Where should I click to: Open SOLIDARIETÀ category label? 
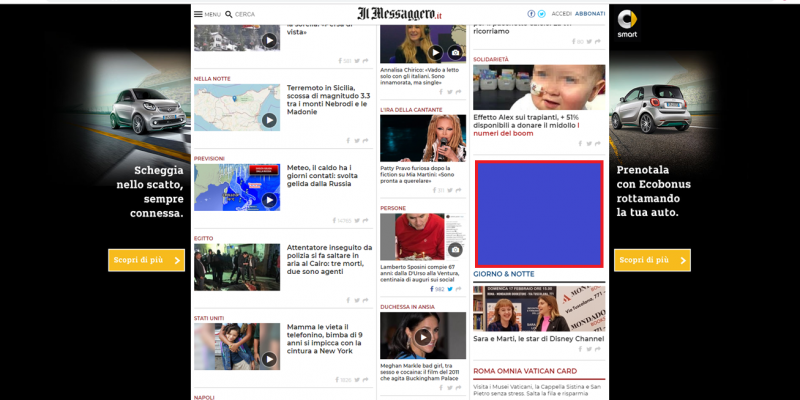491,60
